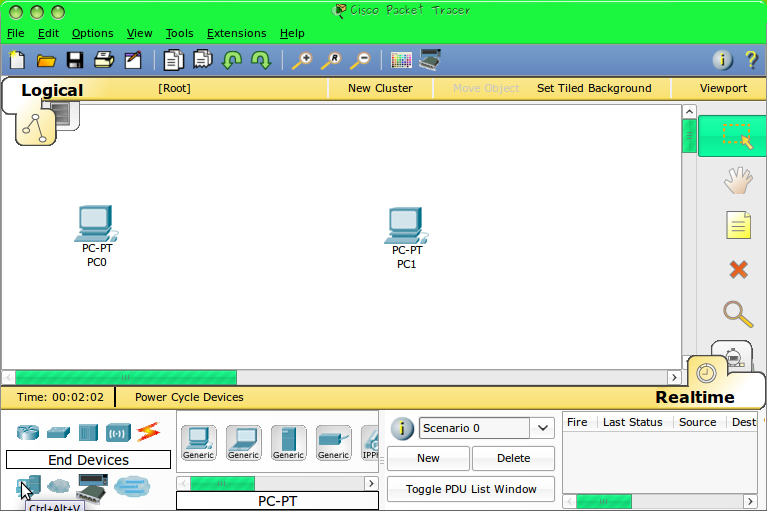Screen dimensions: 767x511
Task: Open the View menu
Action: point(139,33)
